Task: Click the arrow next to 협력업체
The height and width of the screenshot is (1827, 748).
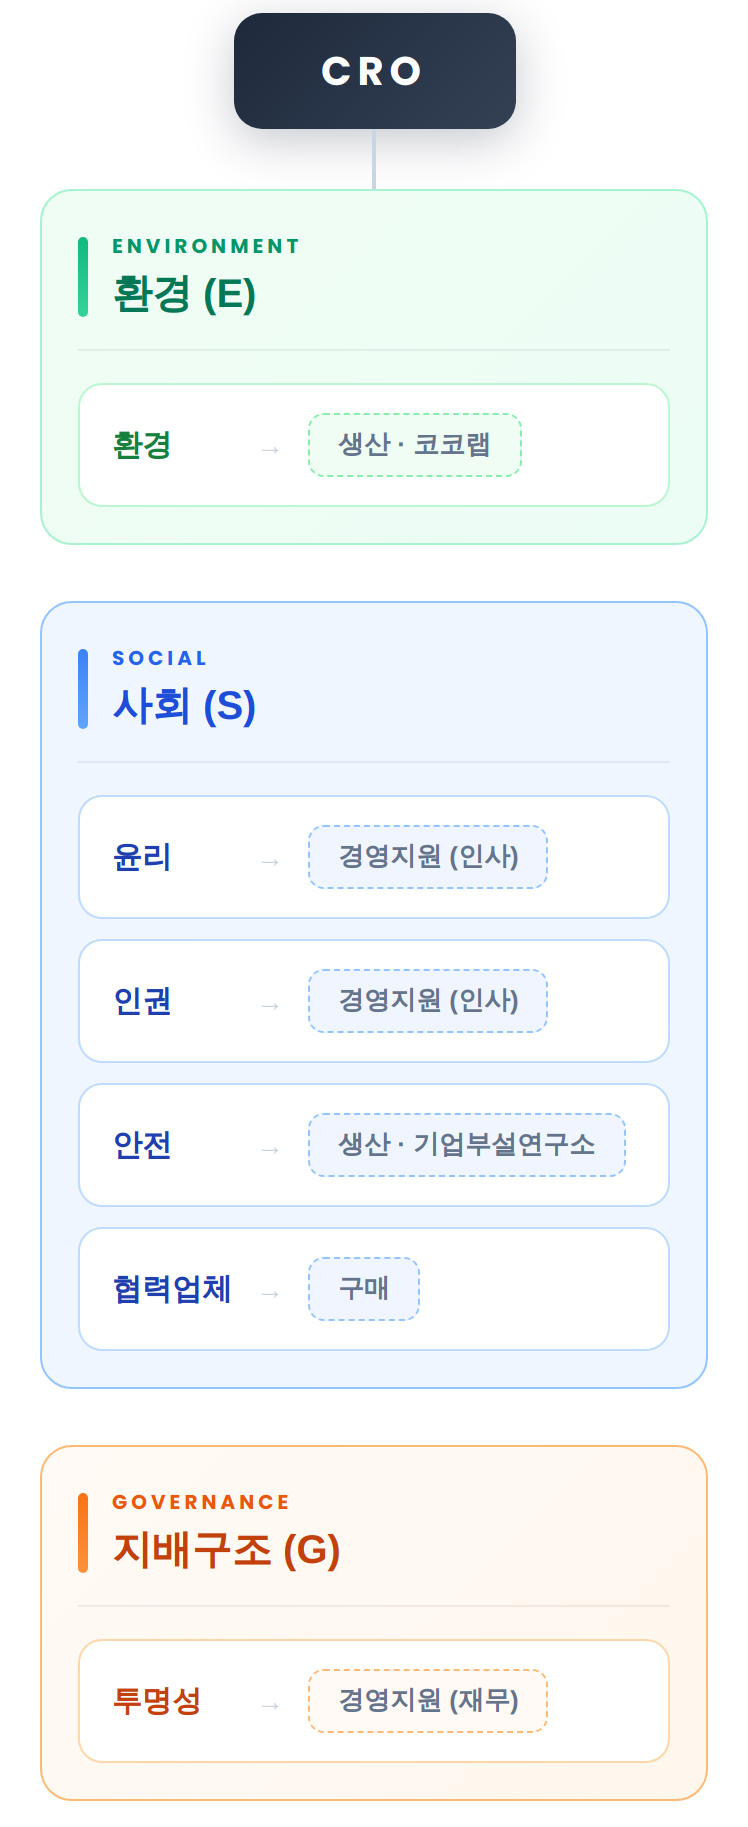Action: [x=269, y=1295]
